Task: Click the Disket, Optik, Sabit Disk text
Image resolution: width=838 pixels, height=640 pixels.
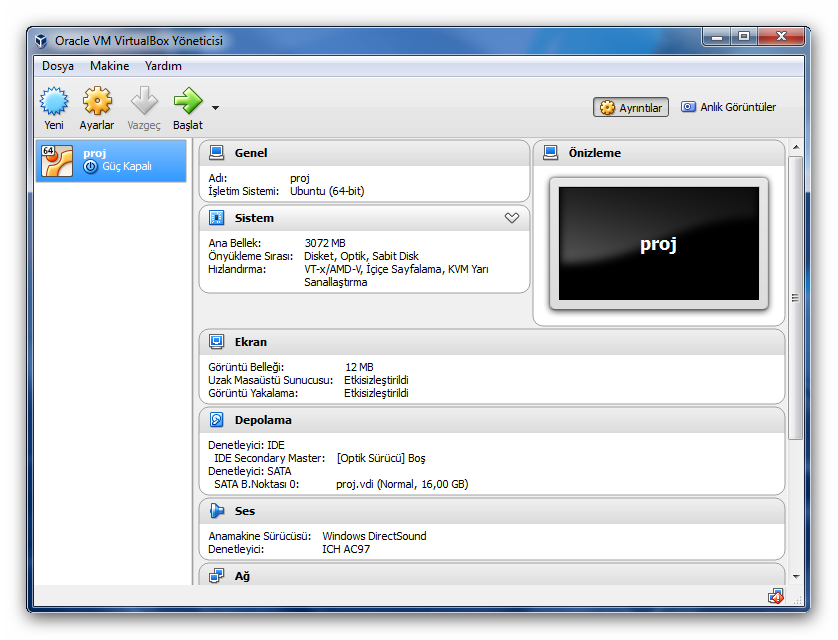Action: coord(361,256)
